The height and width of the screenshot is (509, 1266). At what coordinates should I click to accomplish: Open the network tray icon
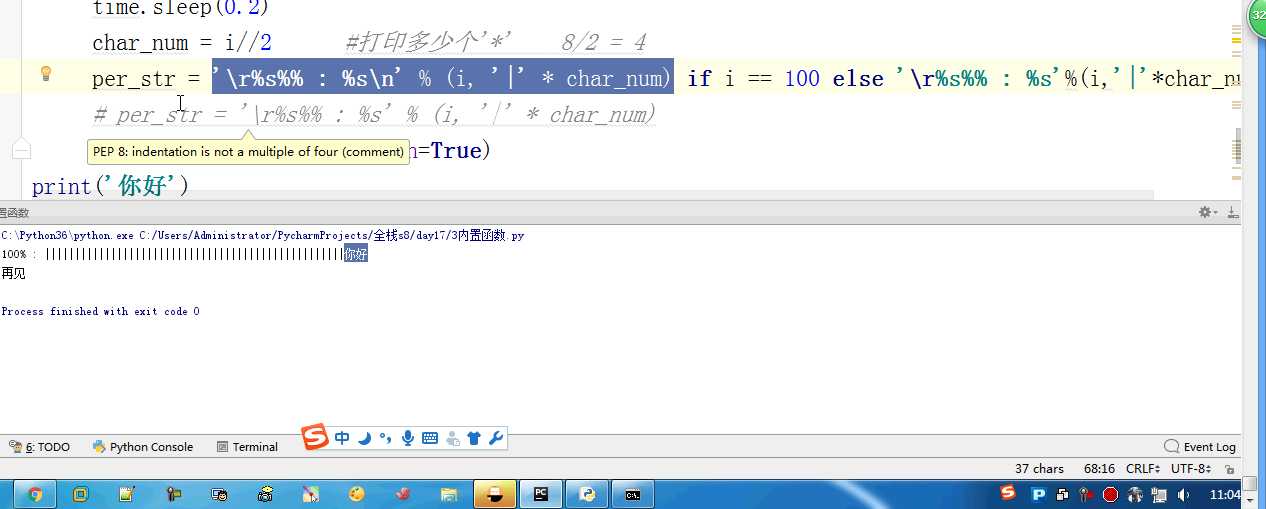(x=1159, y=494)
